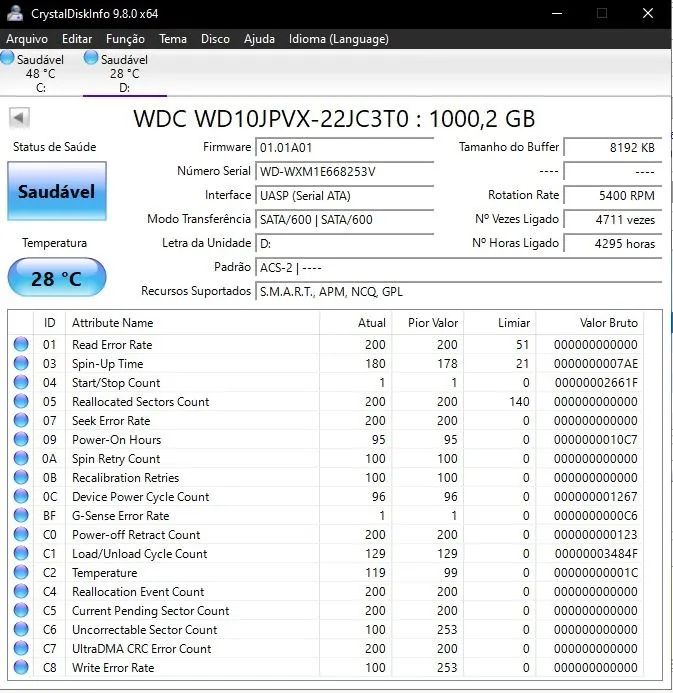
Task: Click the power-on count 4711 vezes
Action: (613, 219)
